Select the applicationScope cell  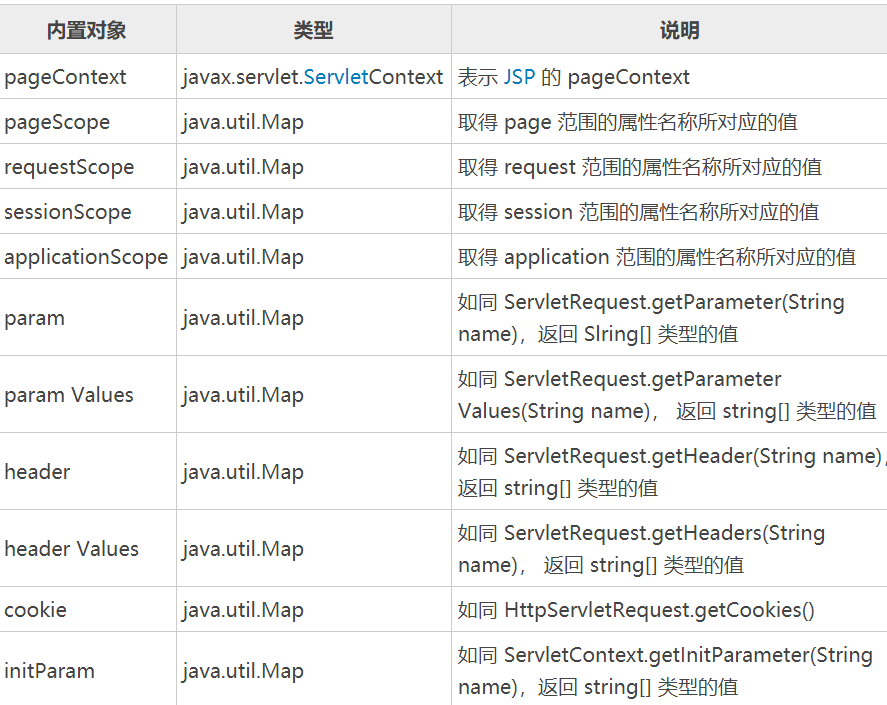[86, 257]
